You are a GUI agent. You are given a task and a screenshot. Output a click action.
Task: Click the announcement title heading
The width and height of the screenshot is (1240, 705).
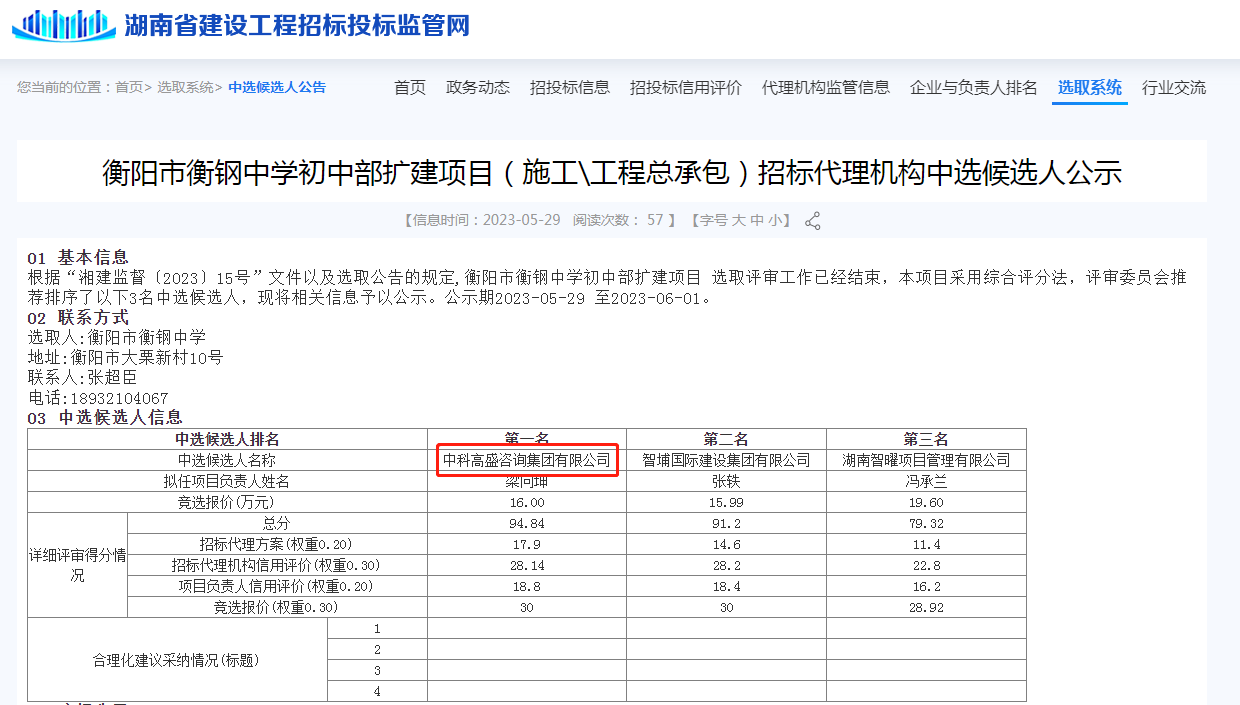[612, 172]
